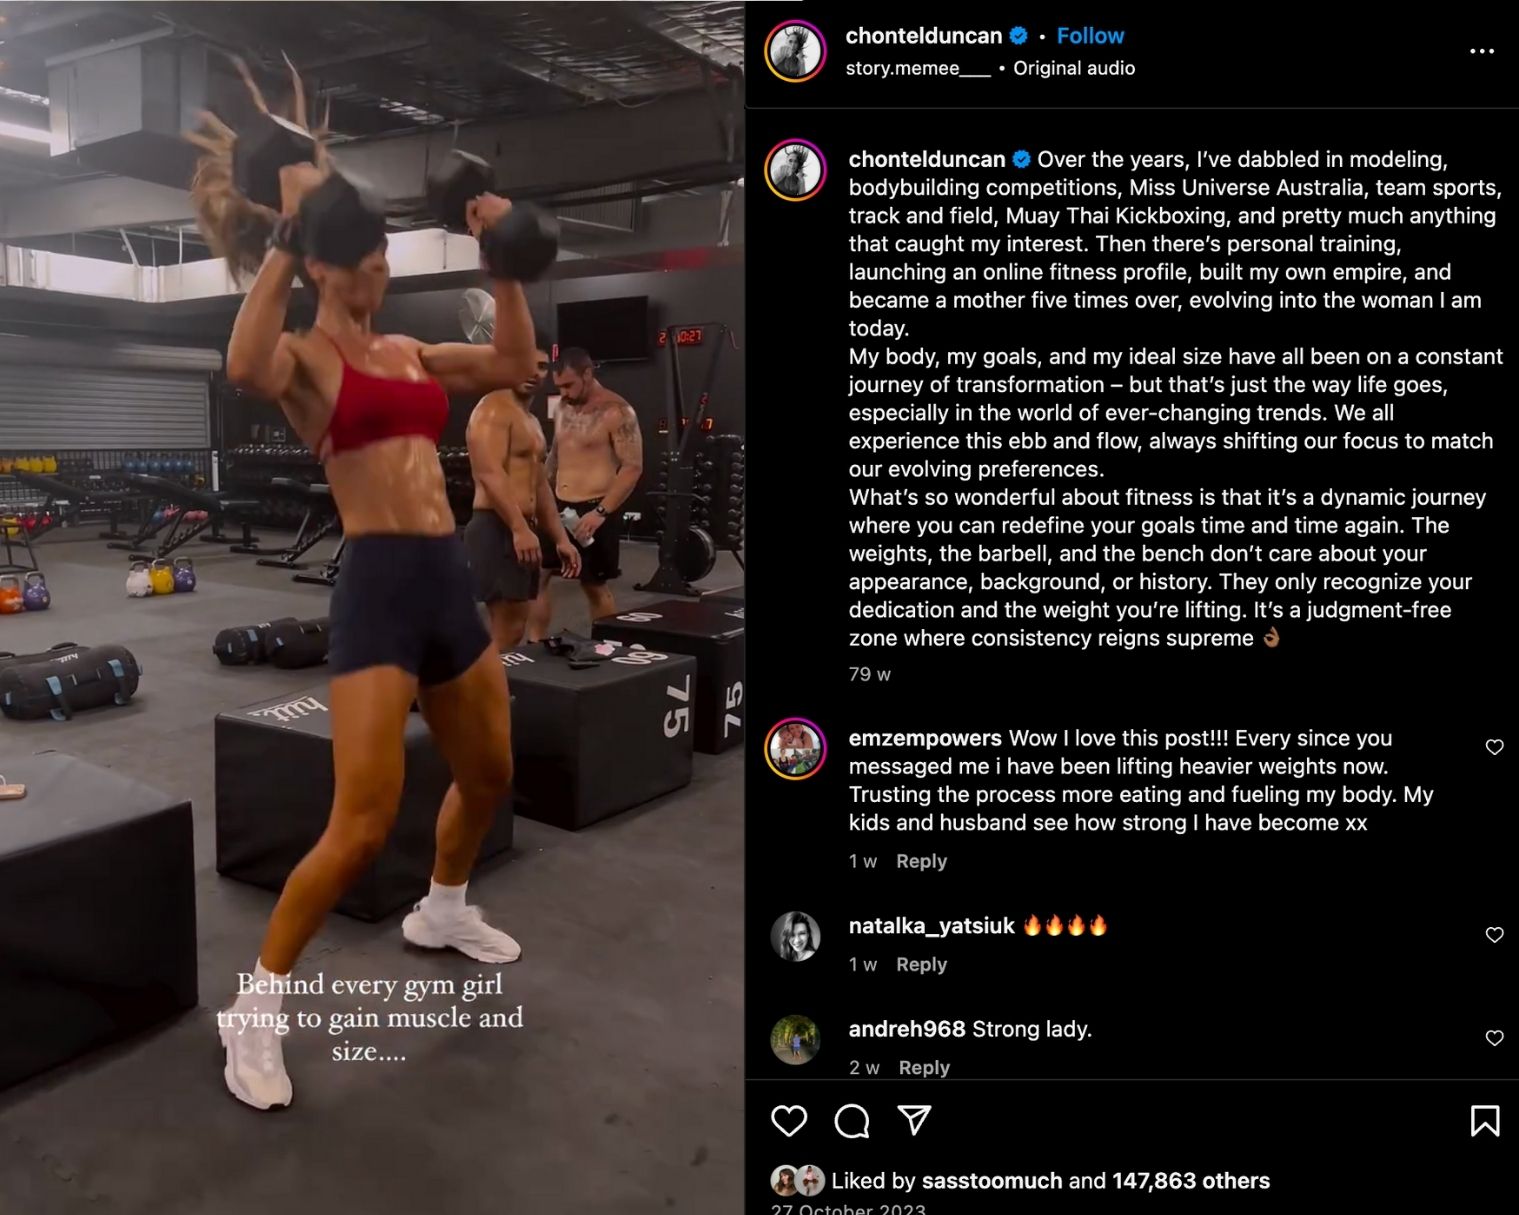Like the andreh968 comment
This screenshot has height=1215, width=1519.
[x=1494, y=1038]
